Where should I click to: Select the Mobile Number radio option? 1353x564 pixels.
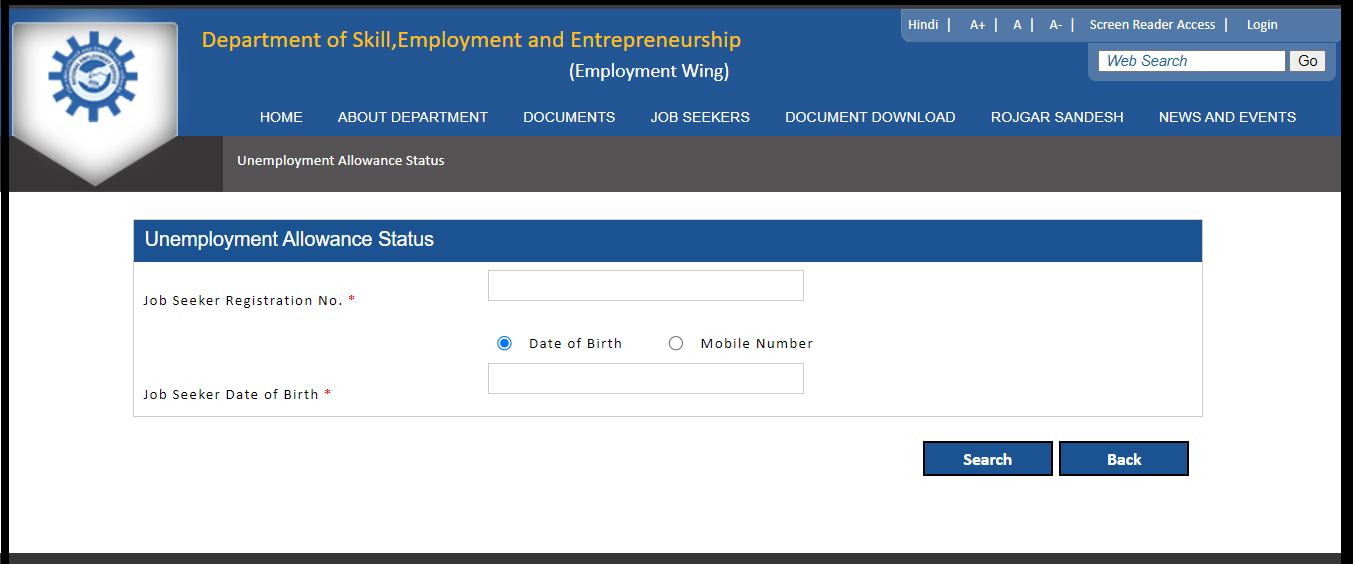[x=676, y=343]
